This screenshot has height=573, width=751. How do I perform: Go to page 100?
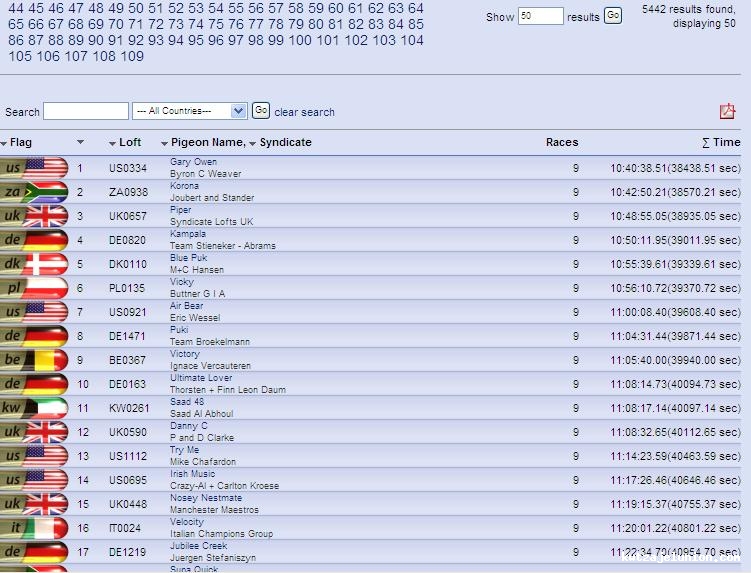(x=300, y=40)
